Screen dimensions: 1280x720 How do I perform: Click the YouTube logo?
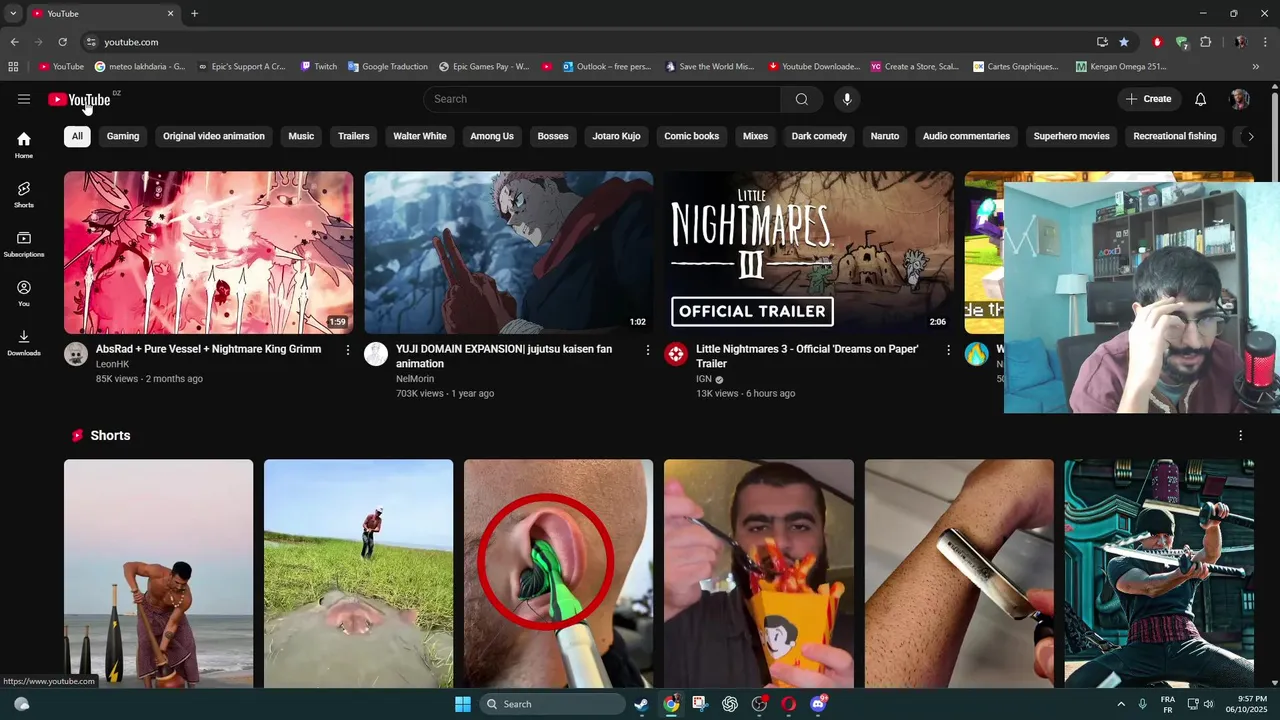click(79, 99)
